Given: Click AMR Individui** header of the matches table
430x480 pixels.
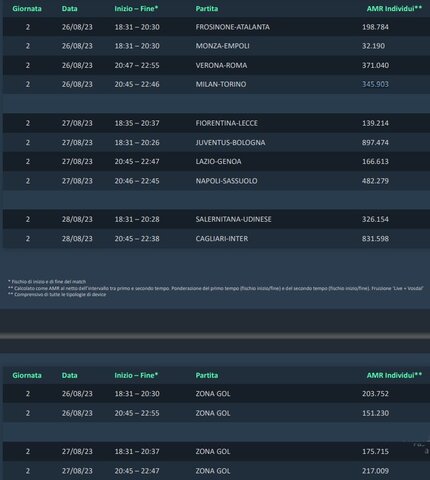Looking at the screenshot, I should coord(394,9).
